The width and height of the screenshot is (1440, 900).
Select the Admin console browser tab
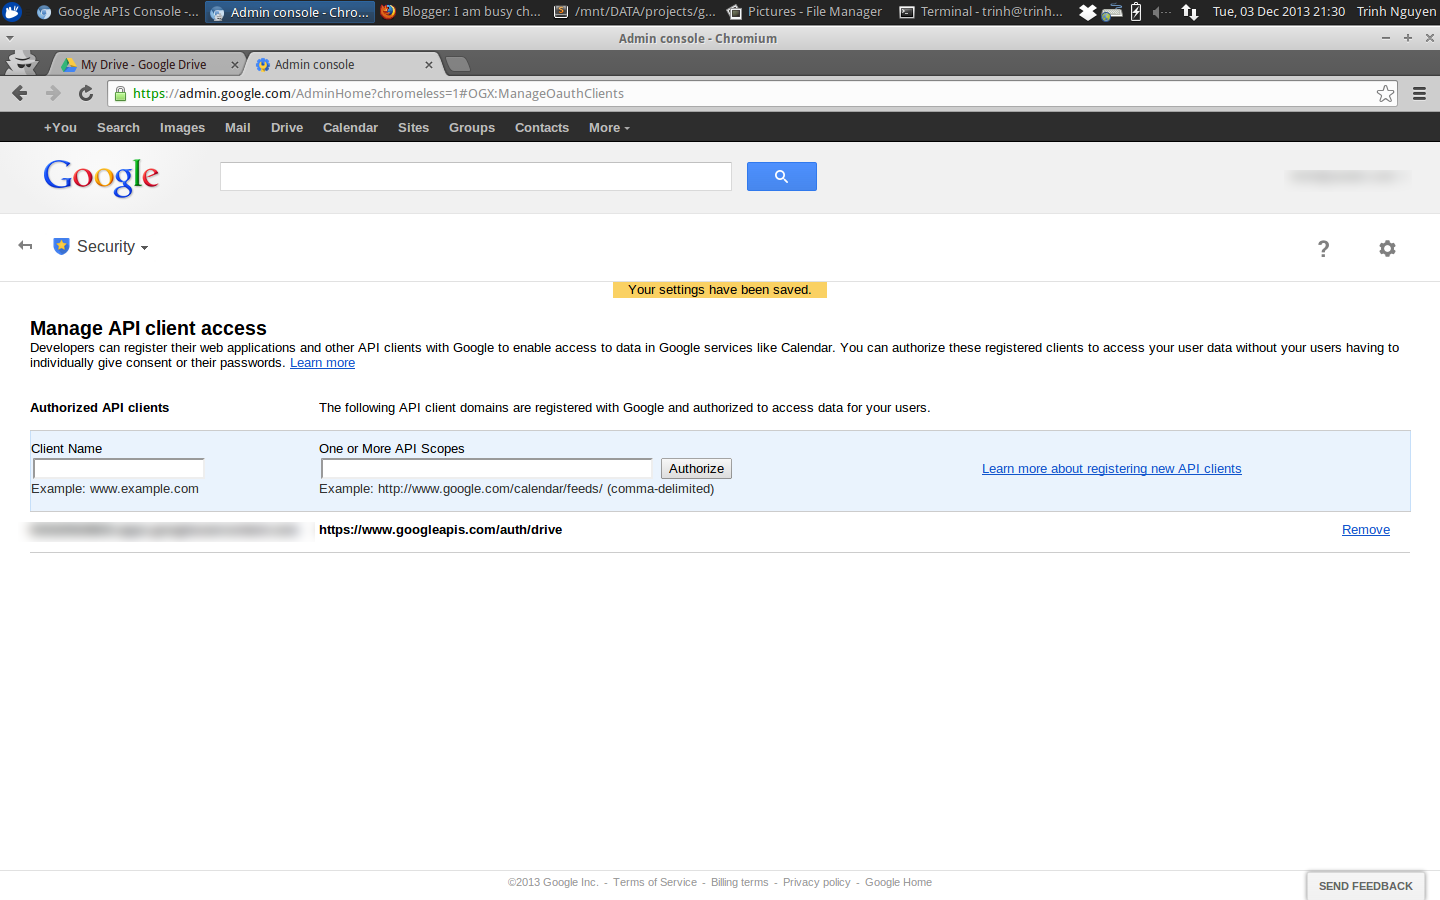pyautogui.click(x=340, y=65)
